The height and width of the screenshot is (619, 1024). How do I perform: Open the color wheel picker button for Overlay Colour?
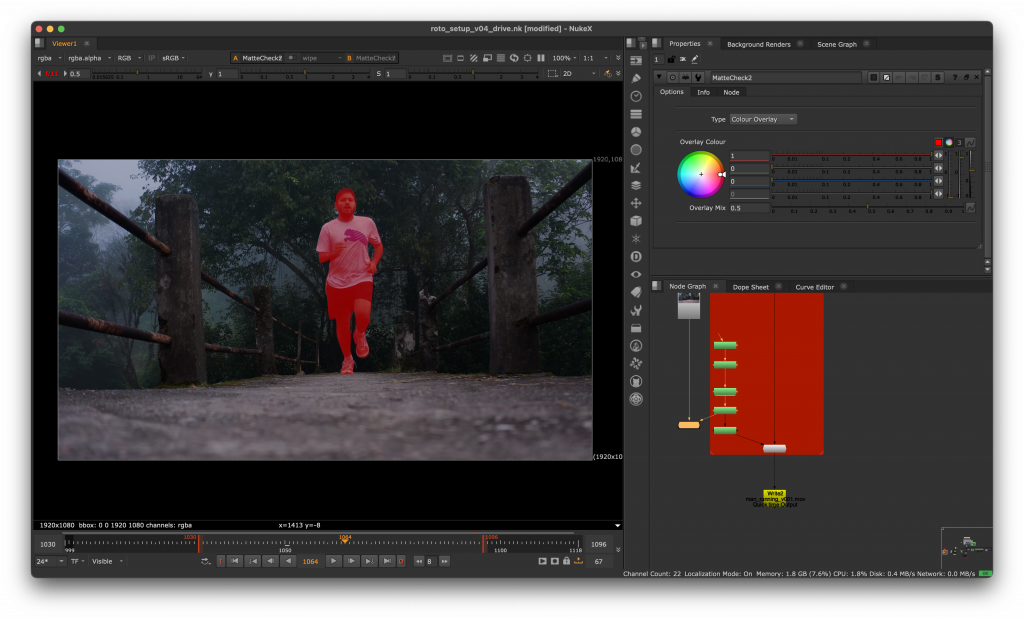(x=949, y=142)
